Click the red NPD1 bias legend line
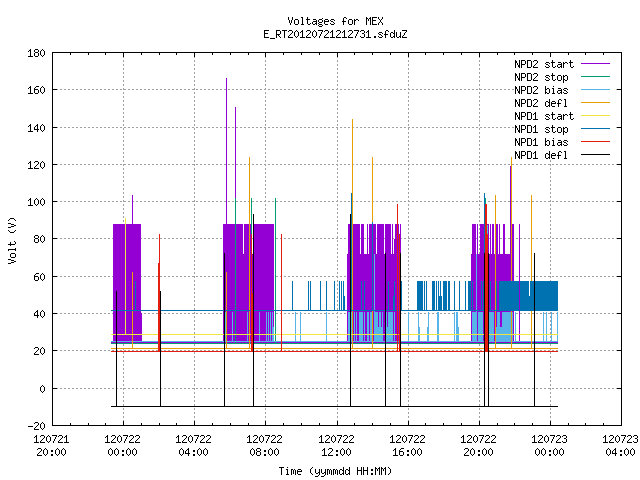The height and width of the screenshot is (480, 640). click(595, 142)
